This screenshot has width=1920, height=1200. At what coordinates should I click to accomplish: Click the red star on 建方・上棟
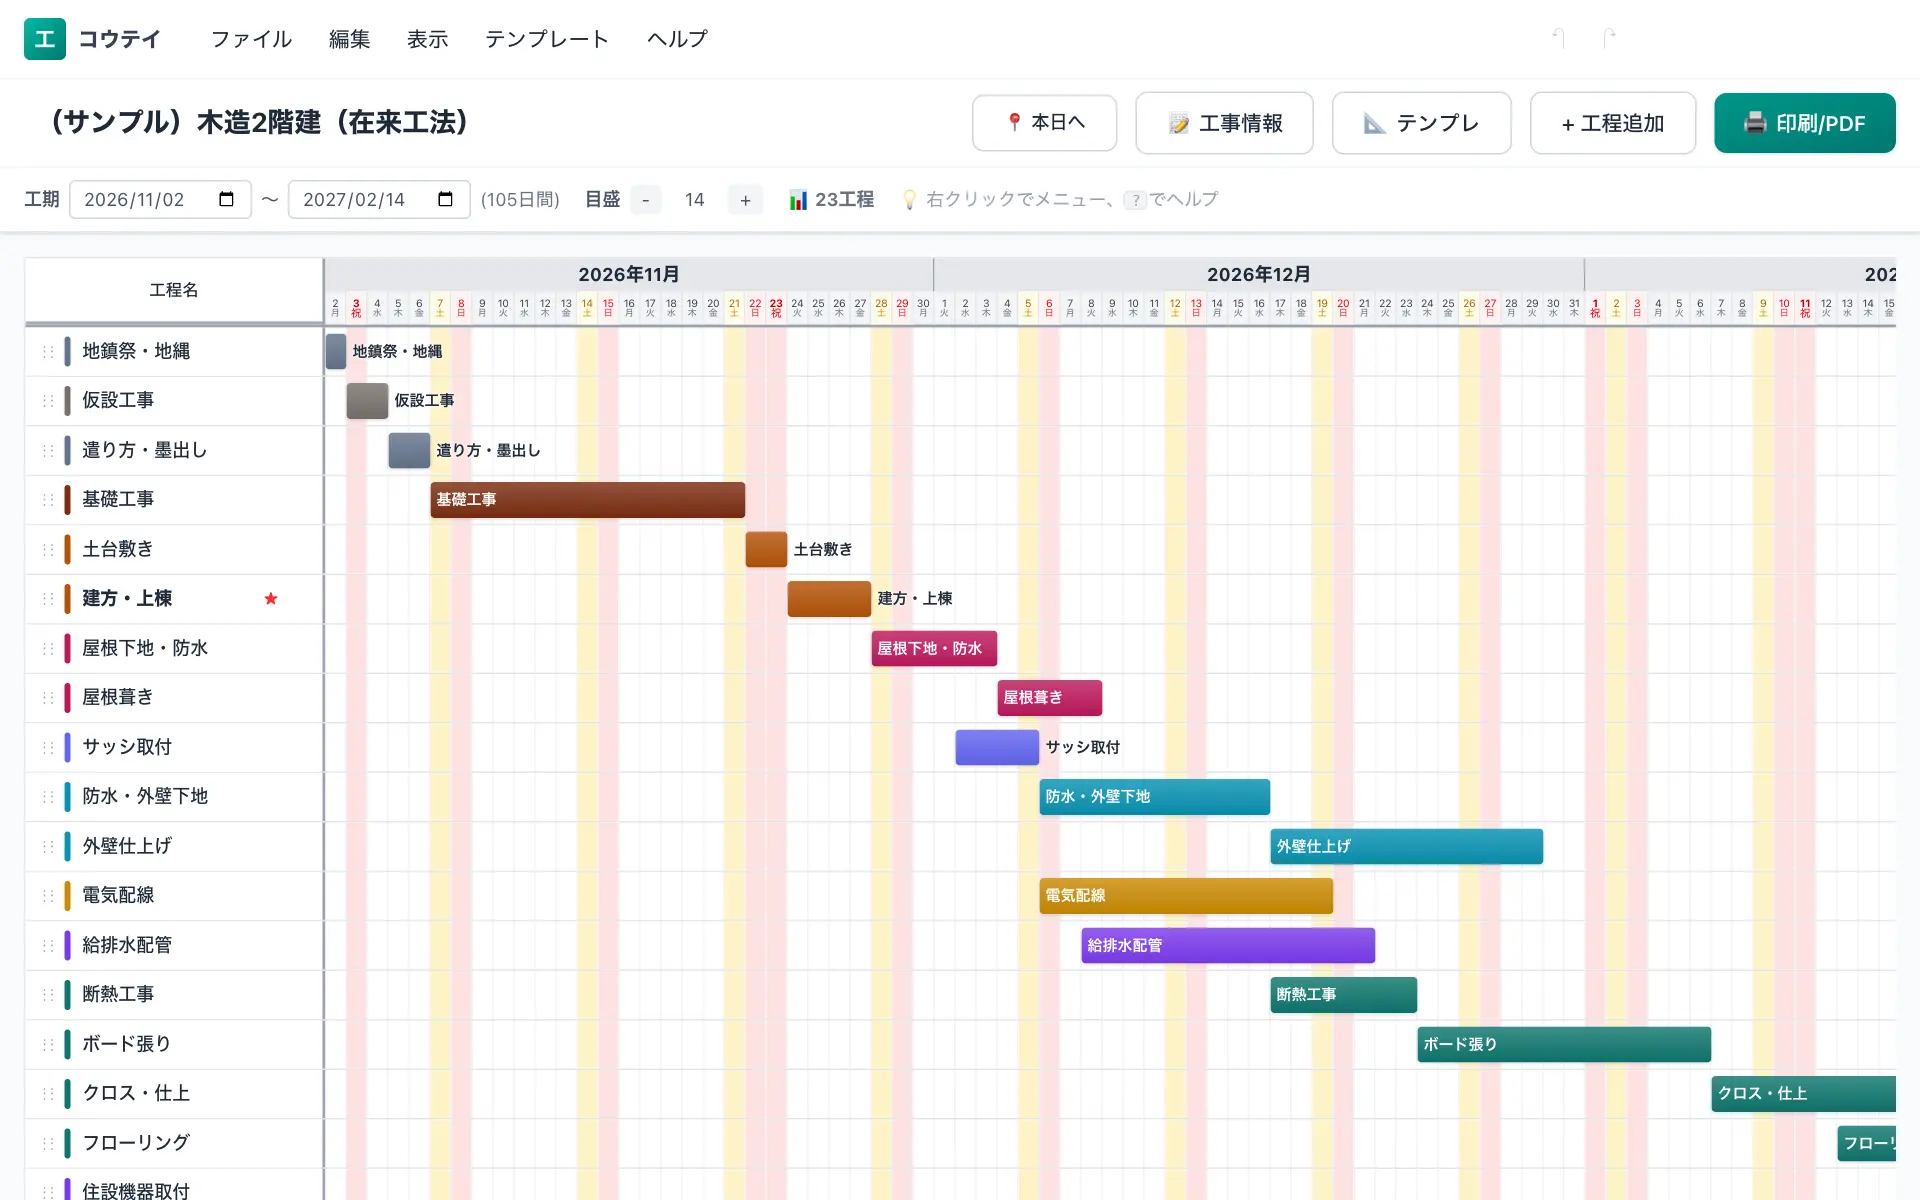click(x=270, y=598)
